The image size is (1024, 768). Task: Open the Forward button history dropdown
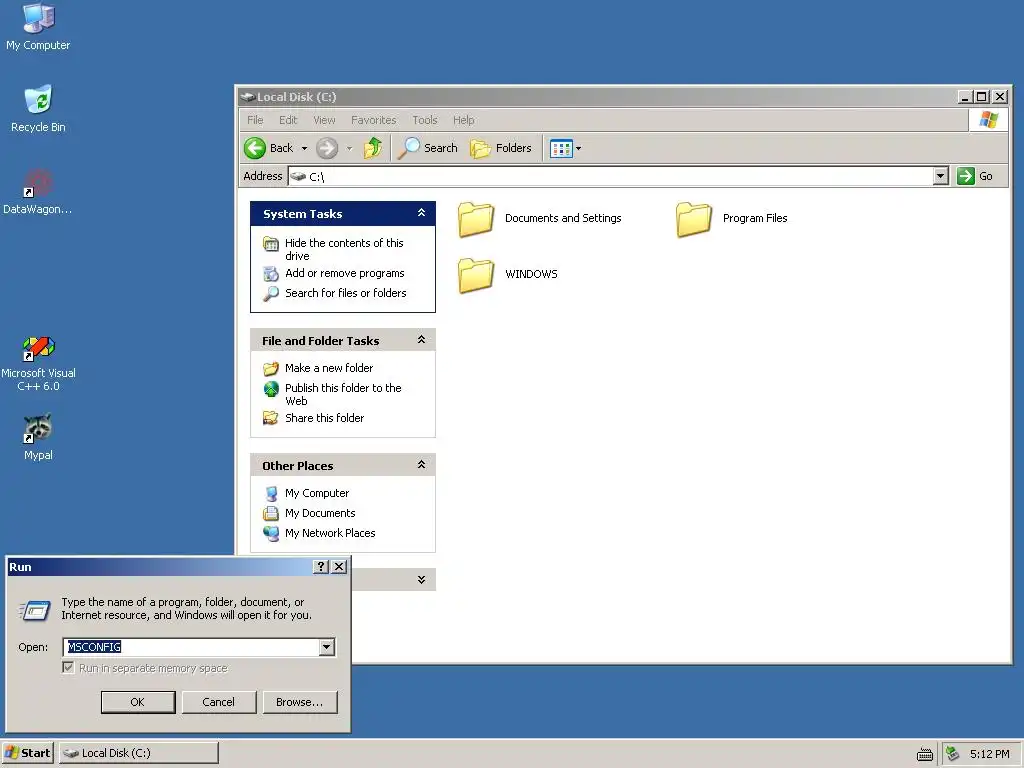click(x=349, y=149)
